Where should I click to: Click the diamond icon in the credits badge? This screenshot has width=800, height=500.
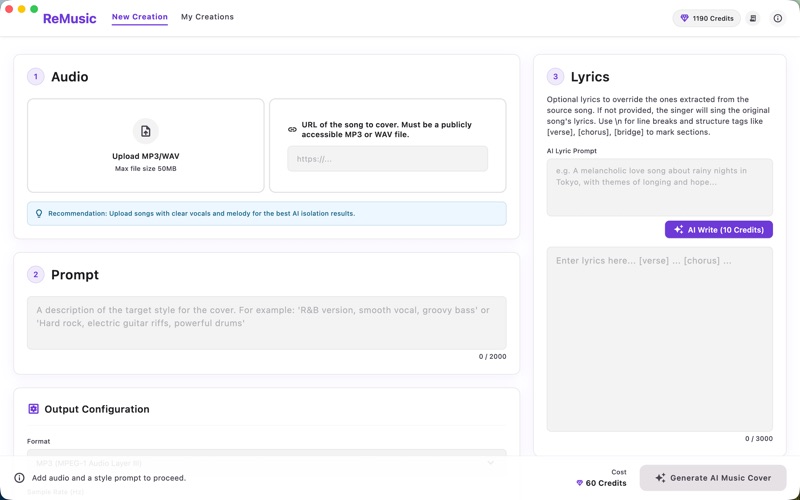[684, 18]
